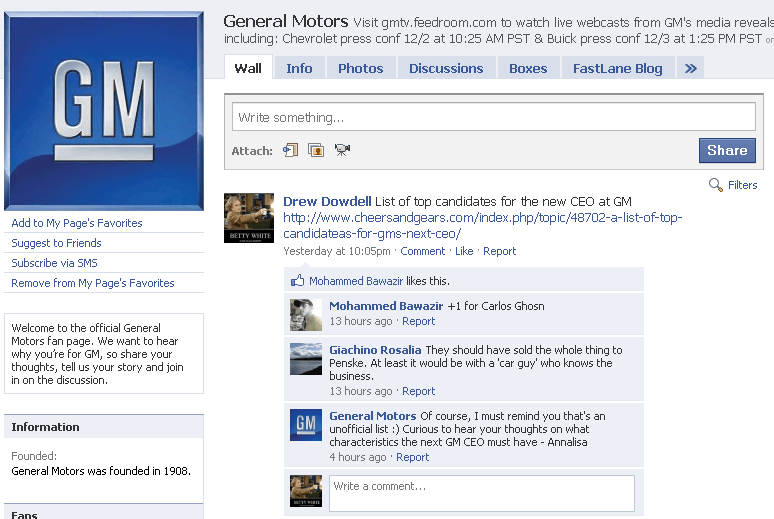Click the thumbs-up like icon
The image size is (774, 519).
(x=297, y=281)
